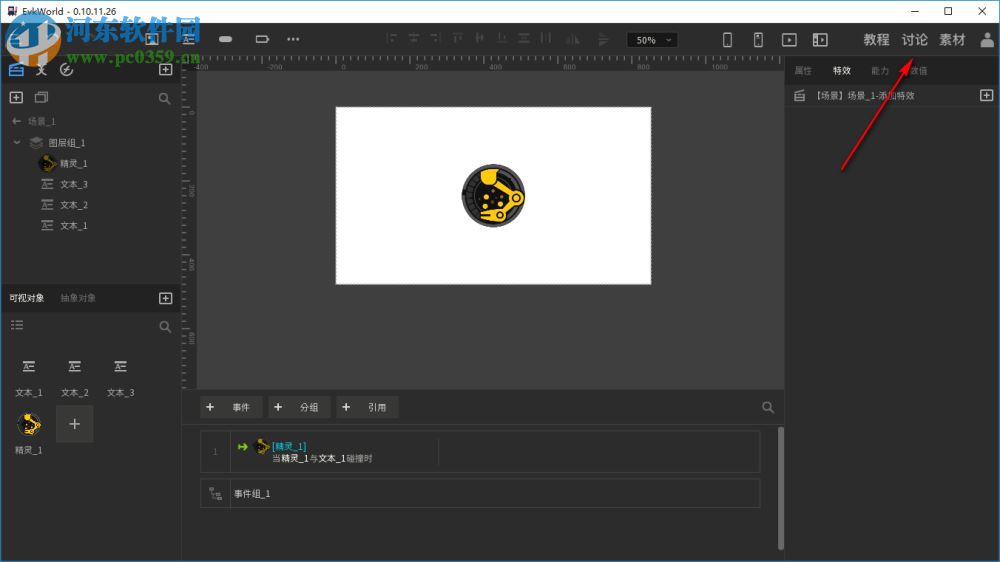The width and height of the screenshot is (1000, 562).
Task: Add object with plus icon beside 抽象对象
Action: 165,298
